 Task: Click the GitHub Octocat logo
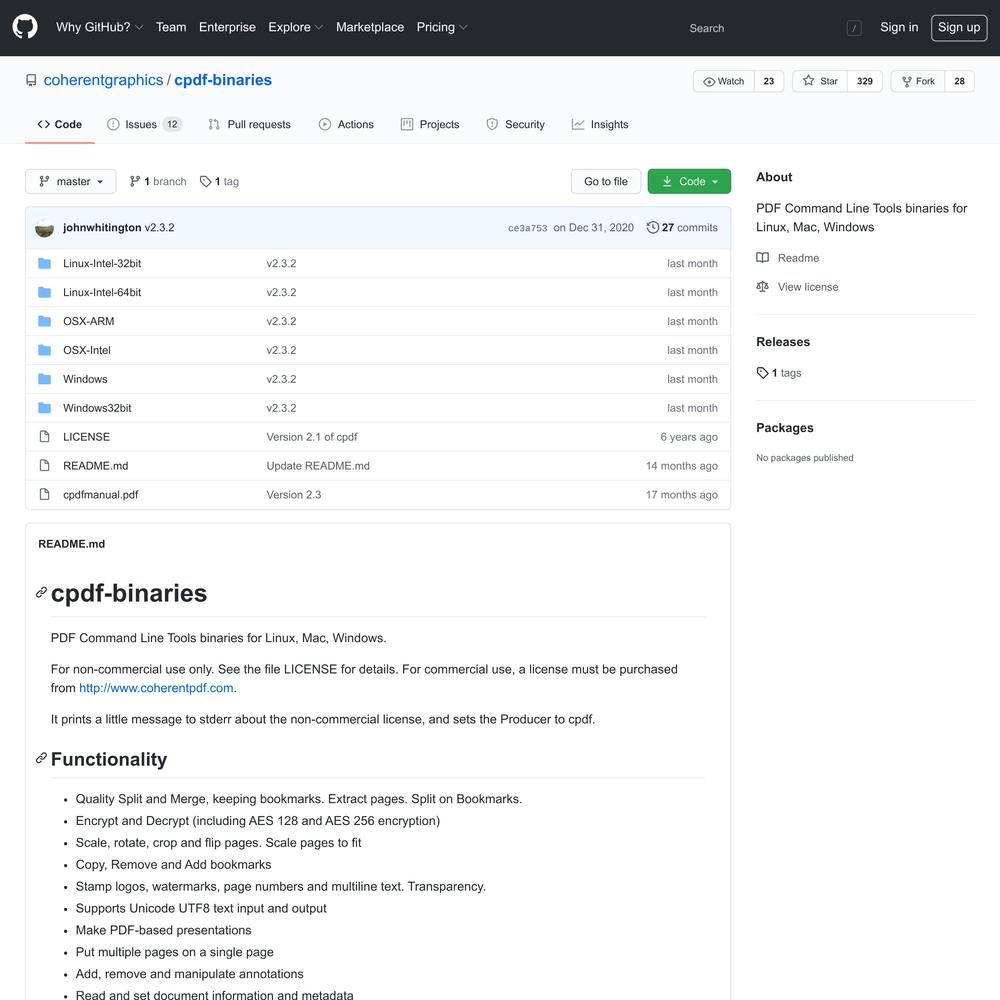click(25, 27)
